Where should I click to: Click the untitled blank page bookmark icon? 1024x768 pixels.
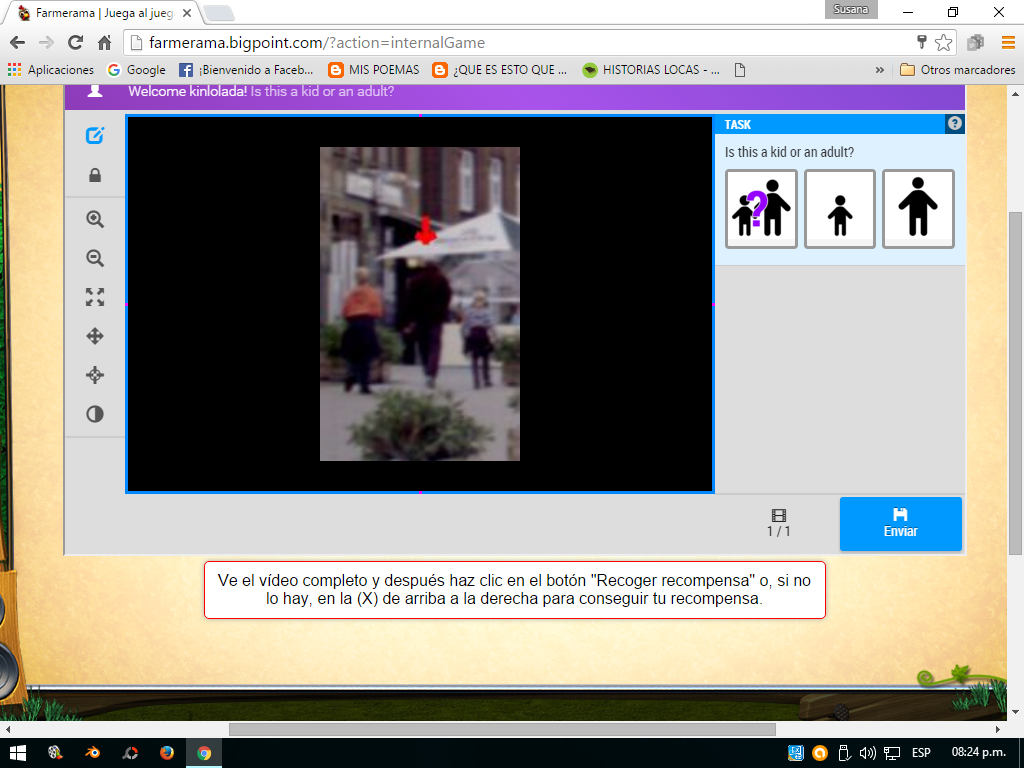point(740,70)
